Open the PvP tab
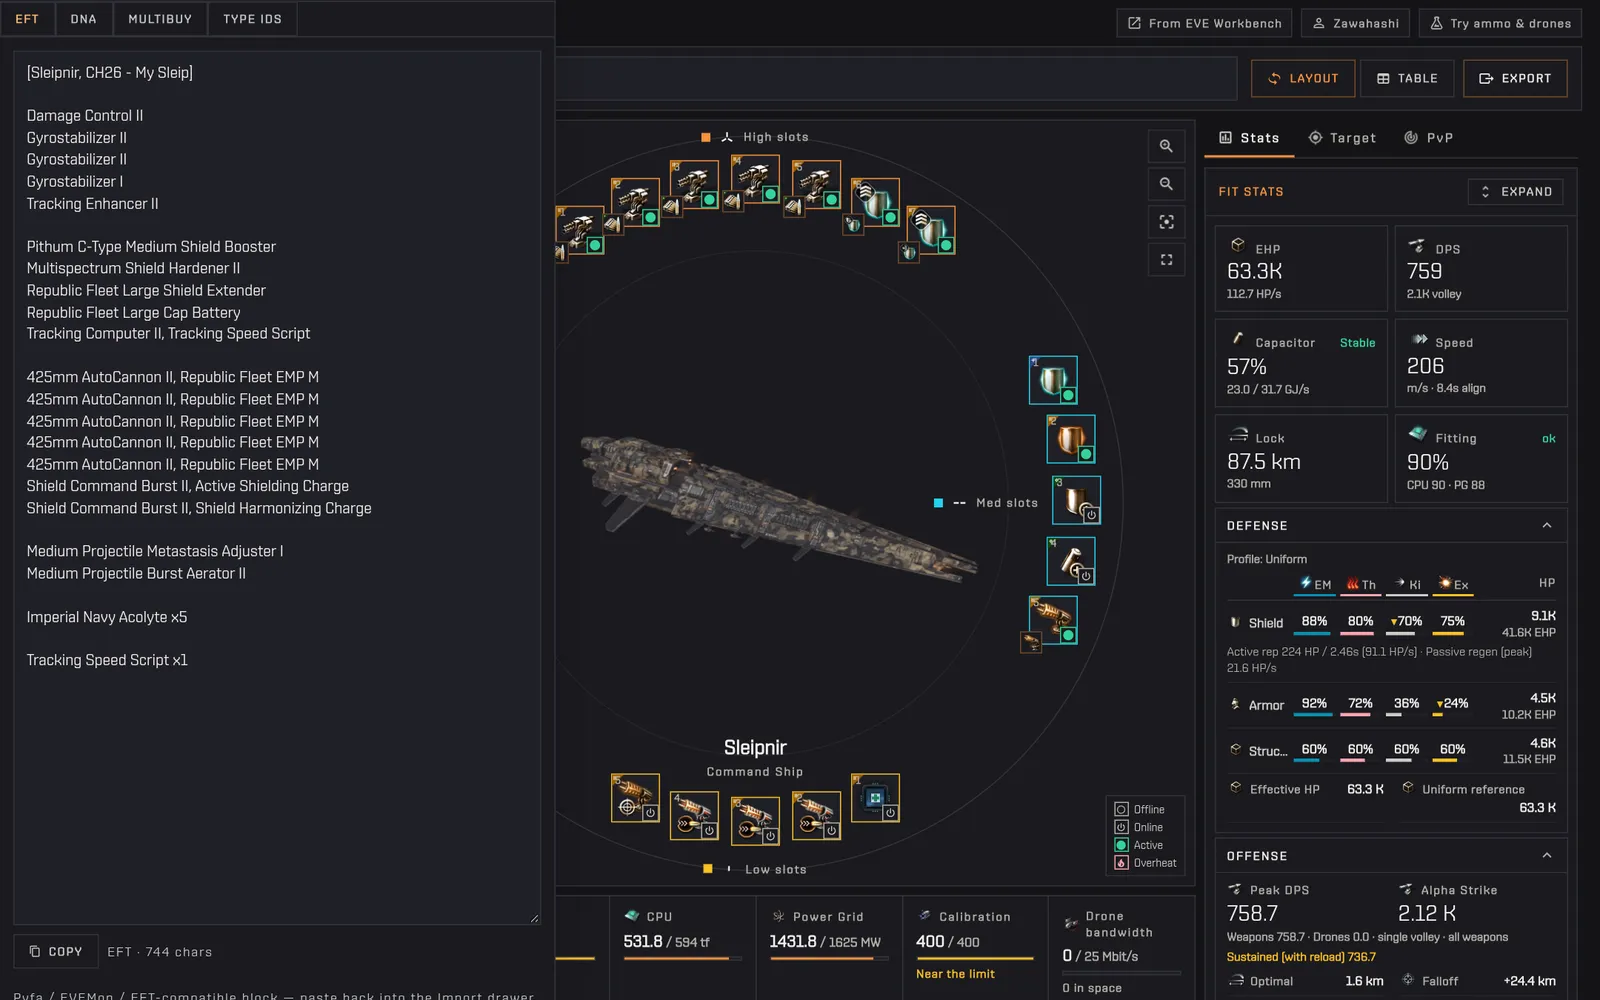 [x=1429, y=138]
